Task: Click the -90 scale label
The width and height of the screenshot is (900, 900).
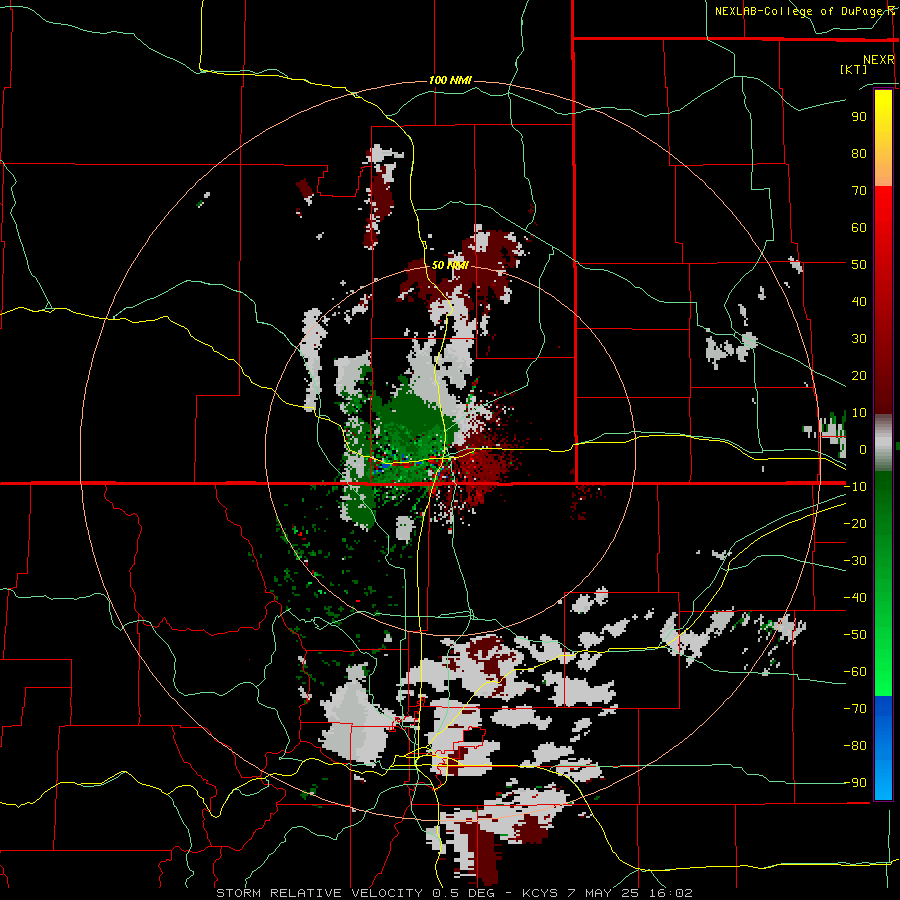Action: pos(855,783)
